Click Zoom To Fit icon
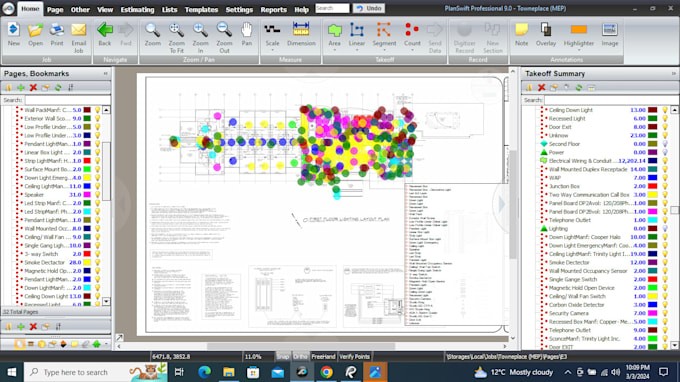The width and height of the screenshot is (680, 382). tap(177, 38)
